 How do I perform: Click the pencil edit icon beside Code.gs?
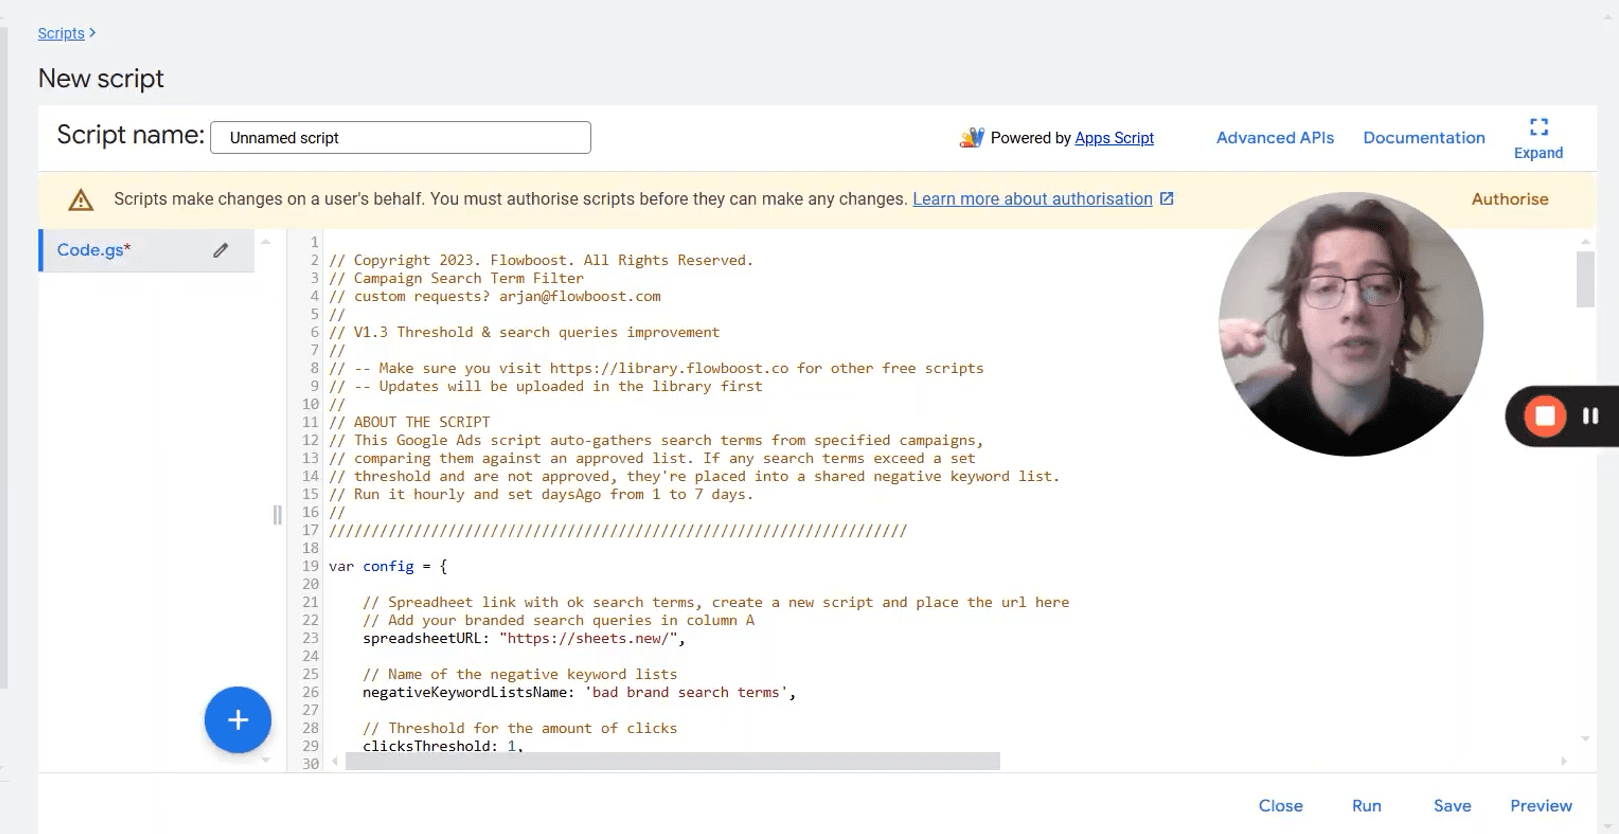pyautogui.click(x=220, y=250)
